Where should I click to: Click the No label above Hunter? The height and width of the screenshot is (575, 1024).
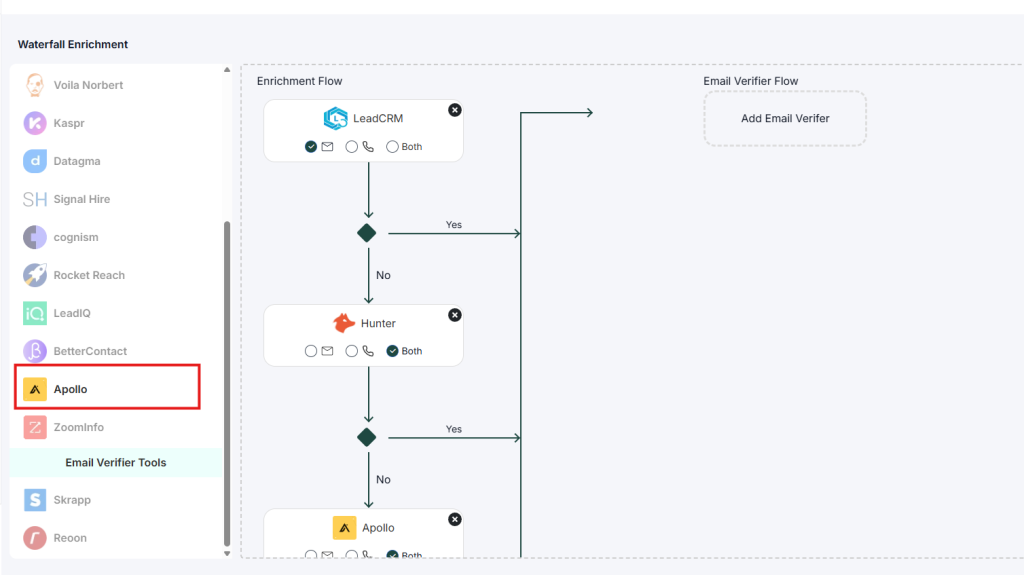(x=383, y=275)
